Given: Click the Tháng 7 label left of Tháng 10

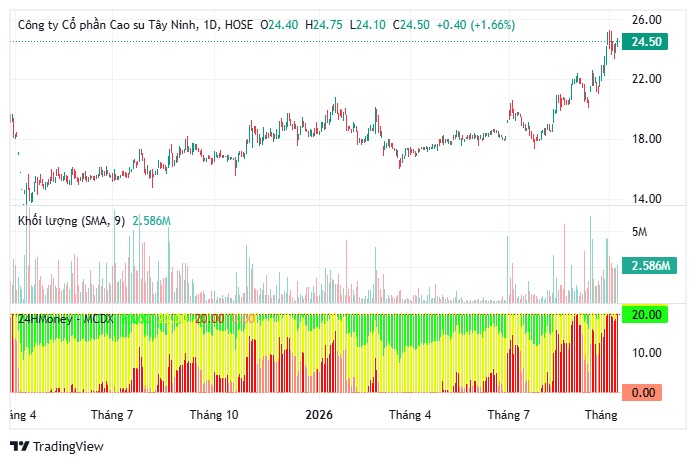Looking at the screenshot, I should 112,415.
